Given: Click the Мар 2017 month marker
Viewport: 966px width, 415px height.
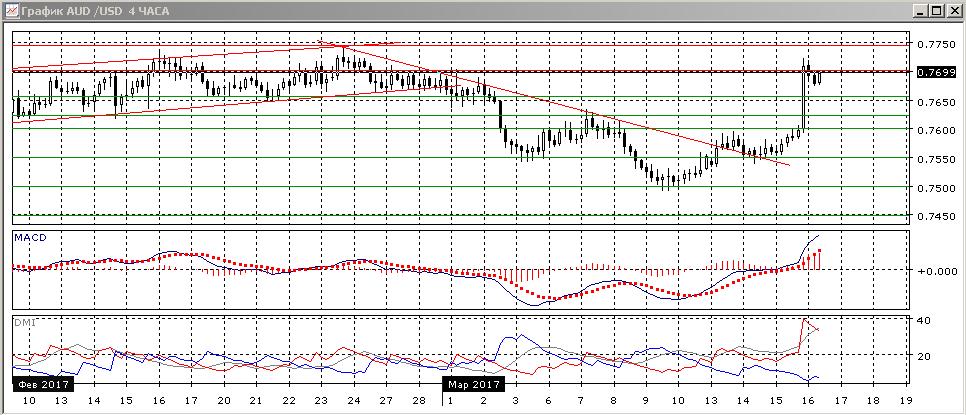Looking at the screenshot, I should [x=474, y=384].
